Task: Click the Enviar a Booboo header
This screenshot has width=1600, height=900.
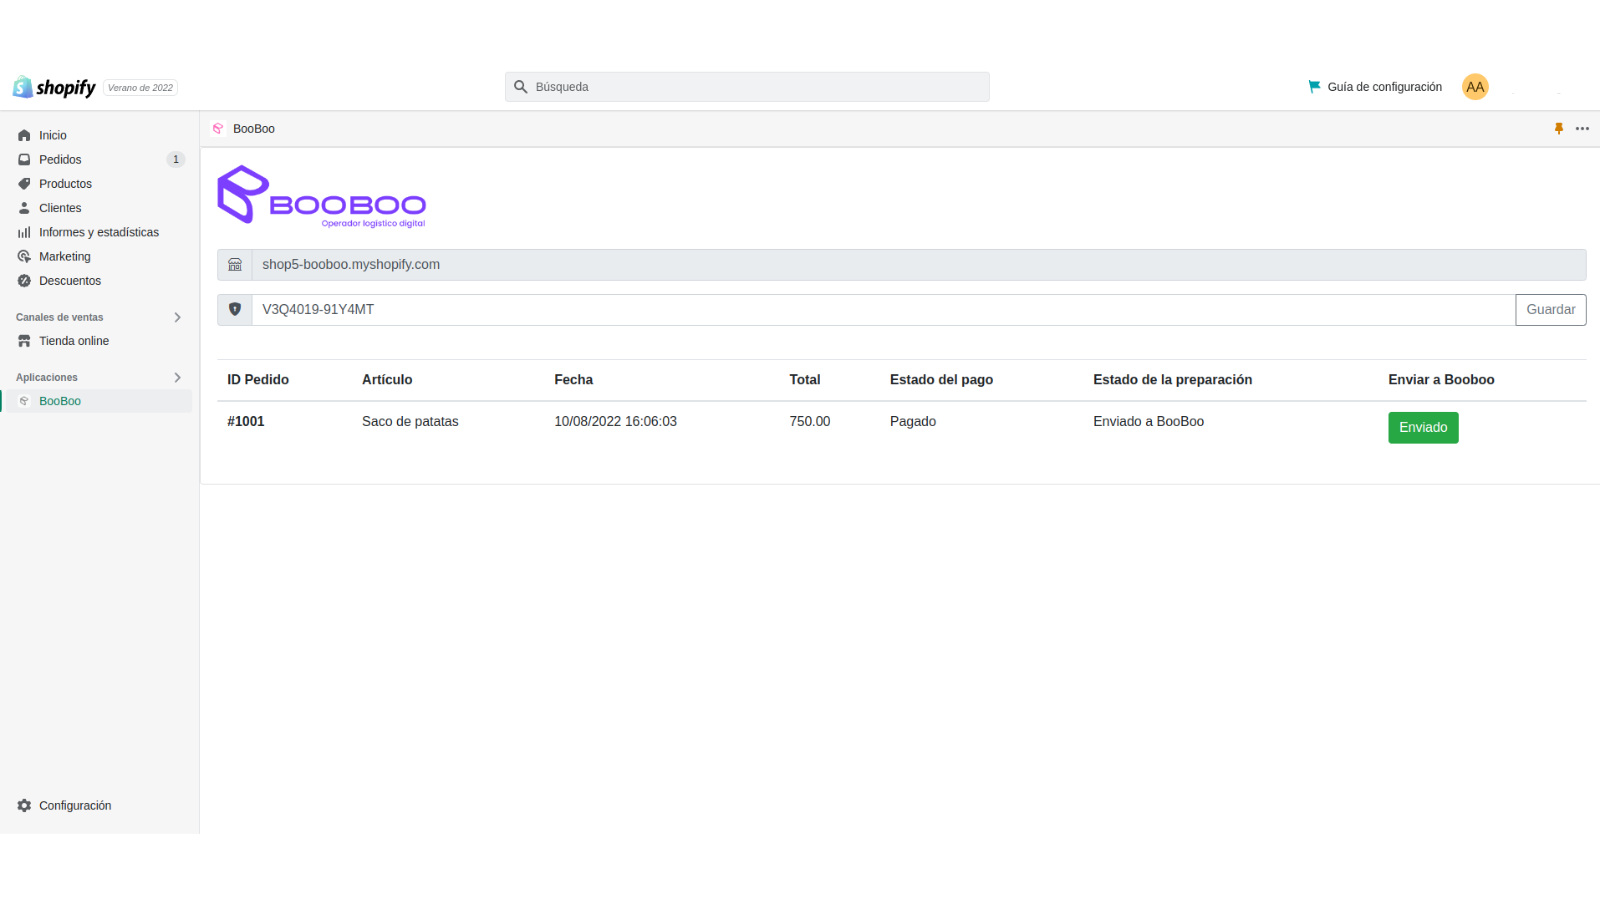Action: pos(1441,380)
